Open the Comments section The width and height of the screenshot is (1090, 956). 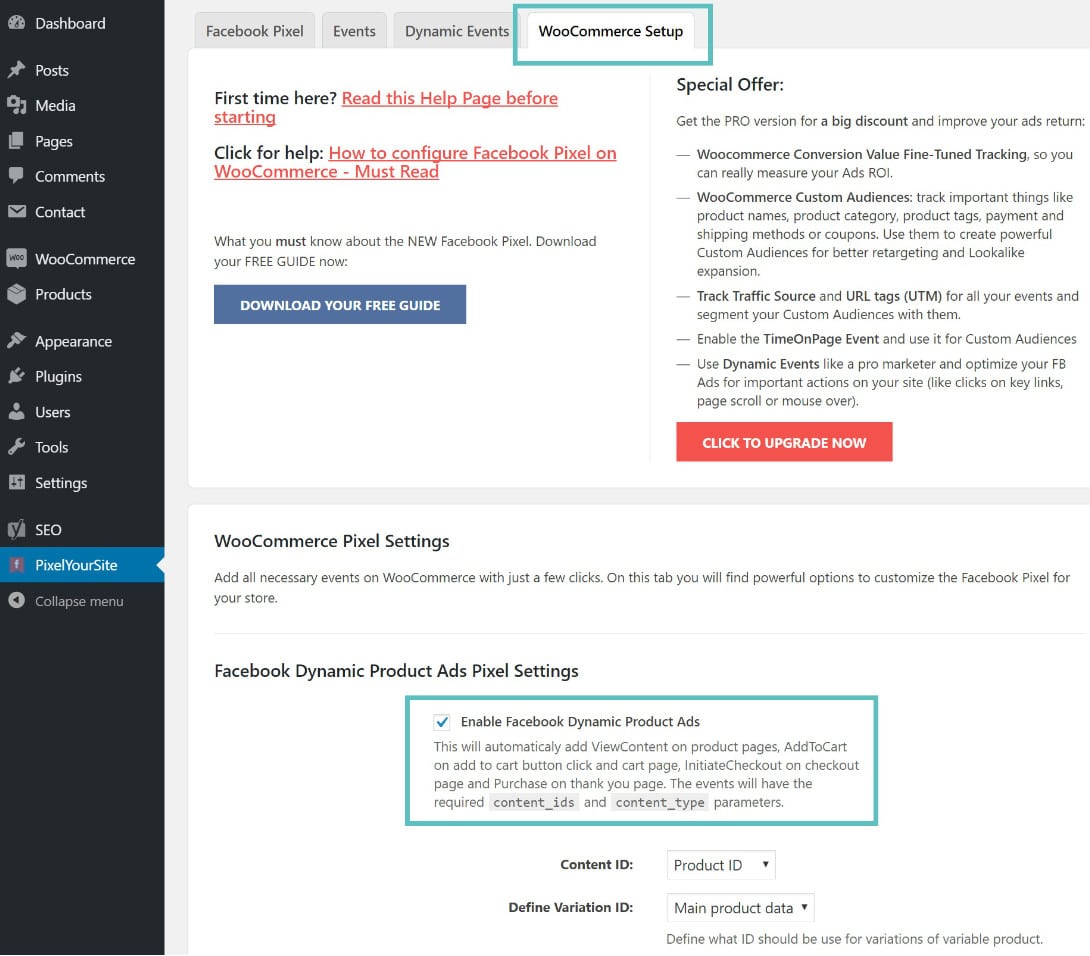[x=68, y=176]
